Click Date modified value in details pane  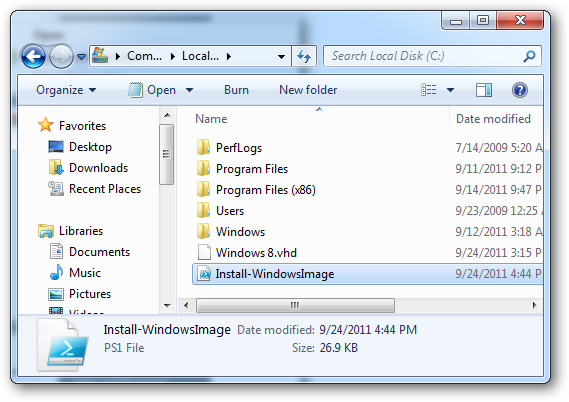368,329
